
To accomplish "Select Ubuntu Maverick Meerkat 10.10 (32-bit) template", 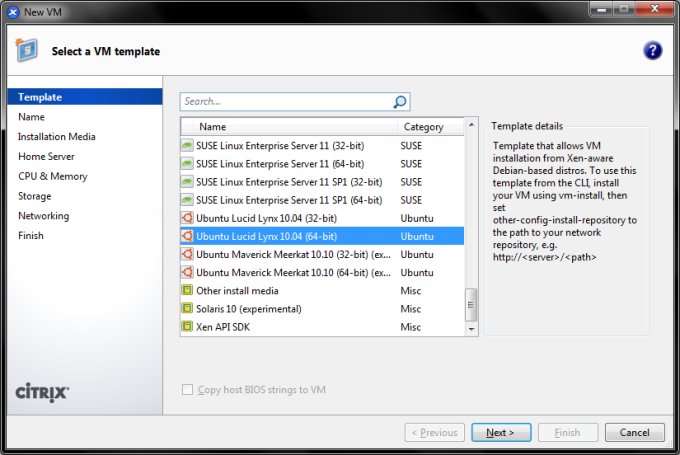I will tap(322, 254).
